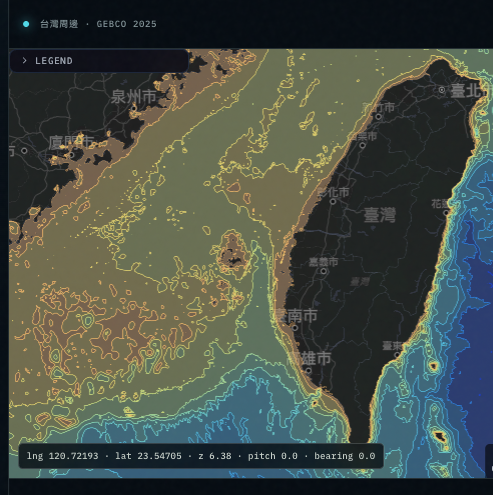Click the city marker dot for 廈門市

72,155
